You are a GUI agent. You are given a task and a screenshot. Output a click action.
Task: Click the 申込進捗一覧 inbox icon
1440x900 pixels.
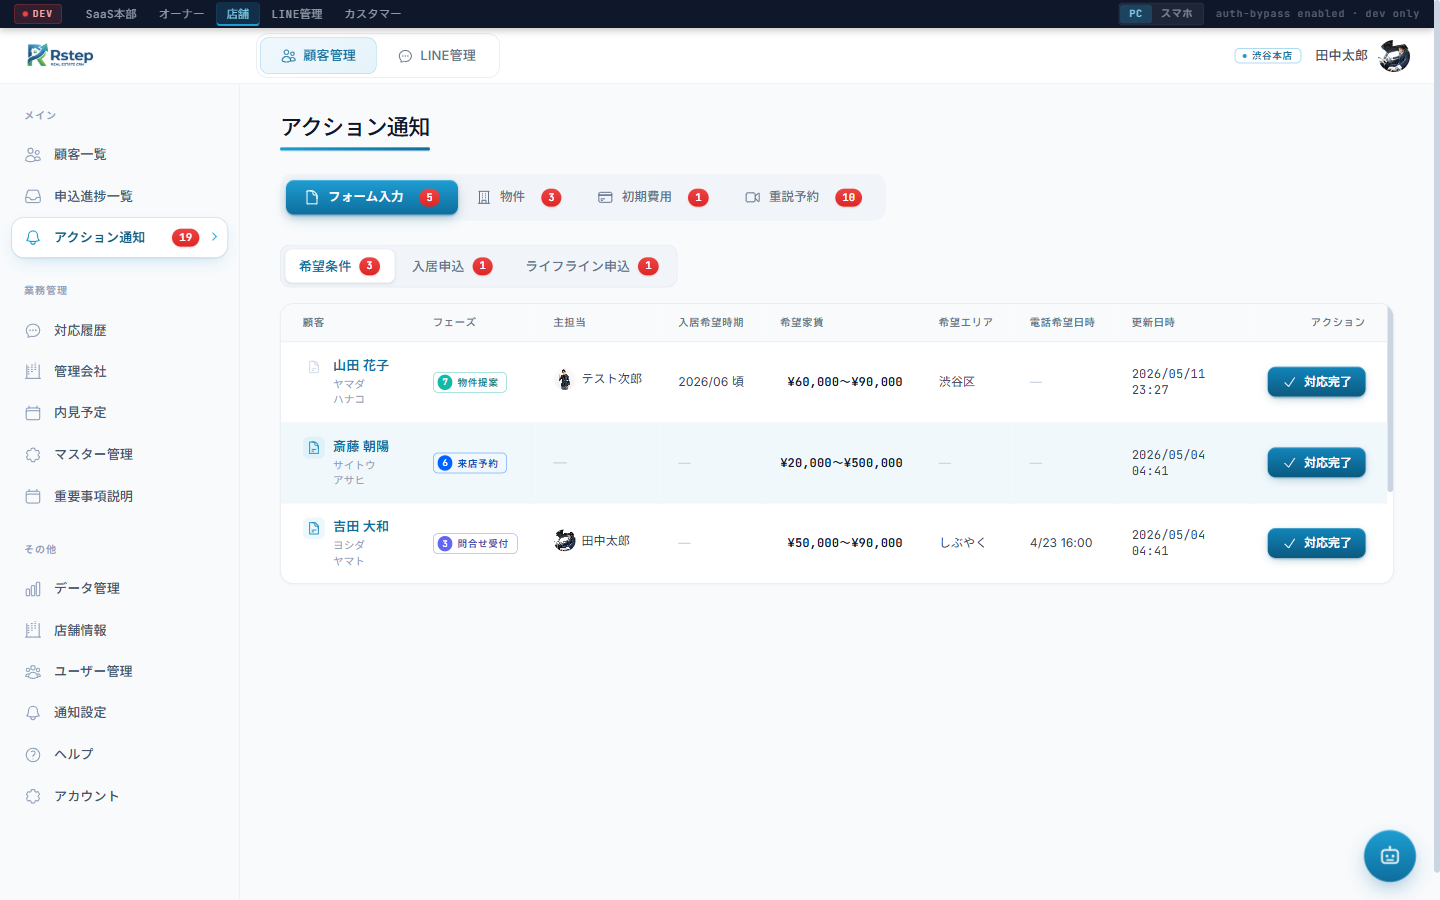coord(33,196)
